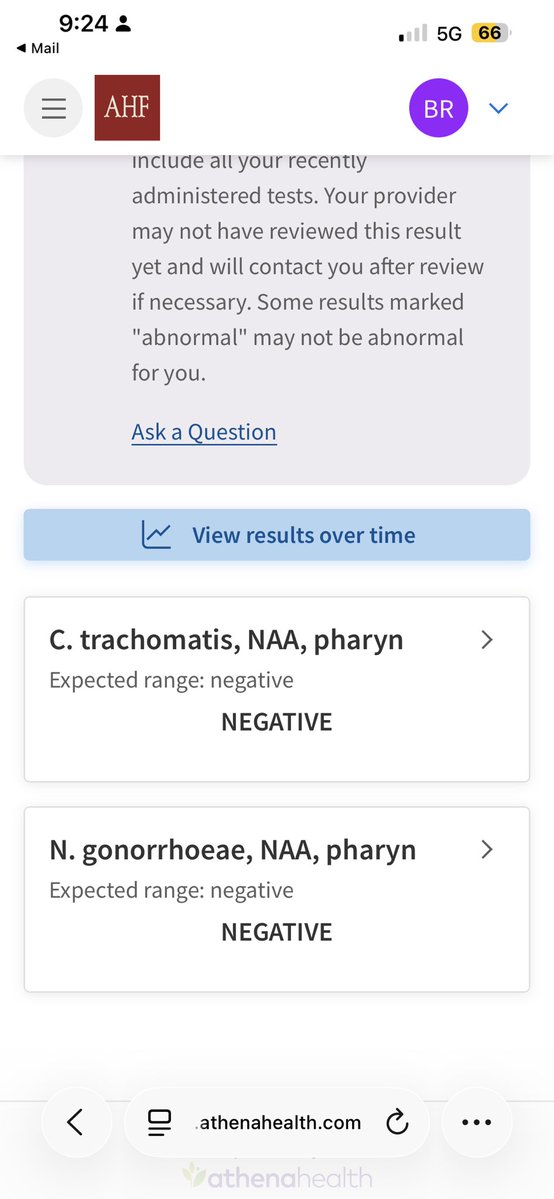Expand the C. trachomatis chevron arrow
The height and width of the screenshot is (1199, 554).
coord(487,641)
